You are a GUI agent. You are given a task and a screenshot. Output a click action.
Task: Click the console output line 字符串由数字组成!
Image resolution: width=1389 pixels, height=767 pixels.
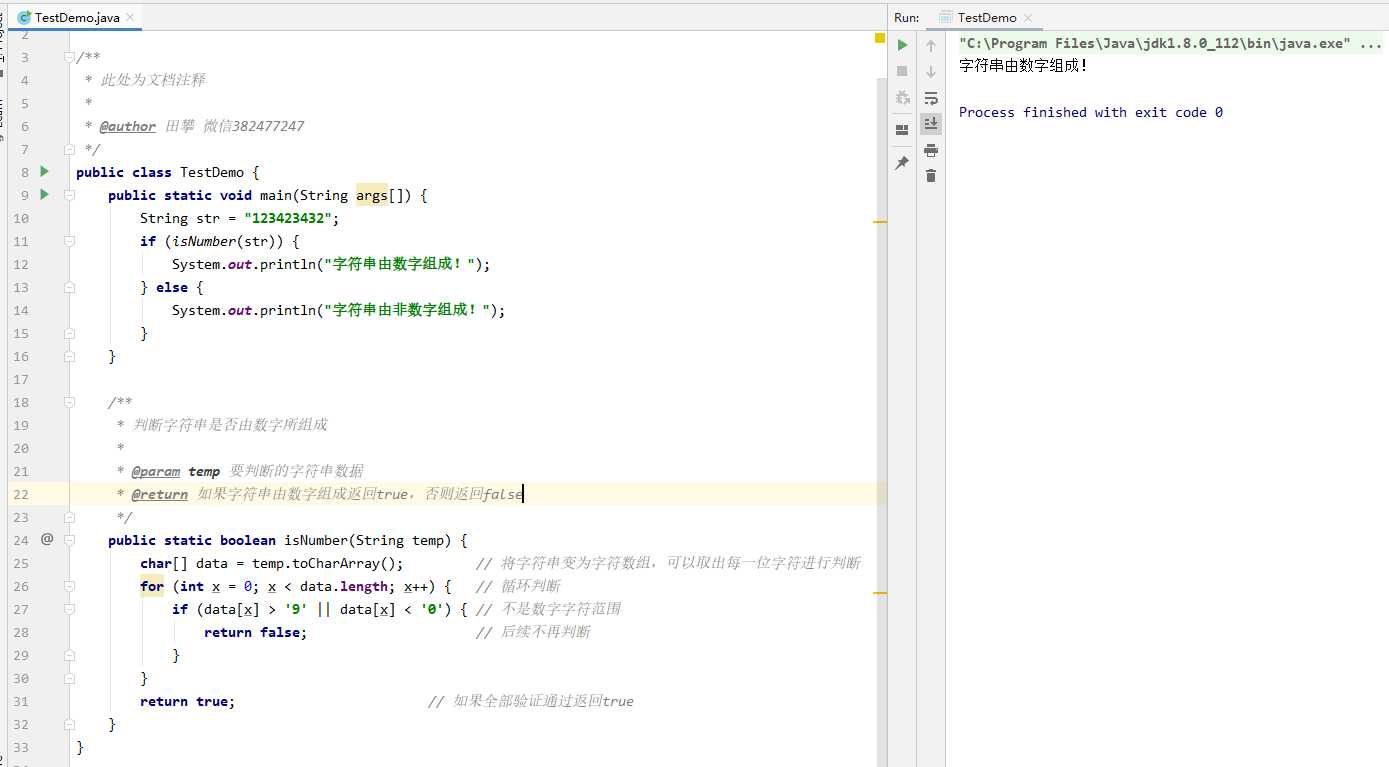click(1023, 66)
